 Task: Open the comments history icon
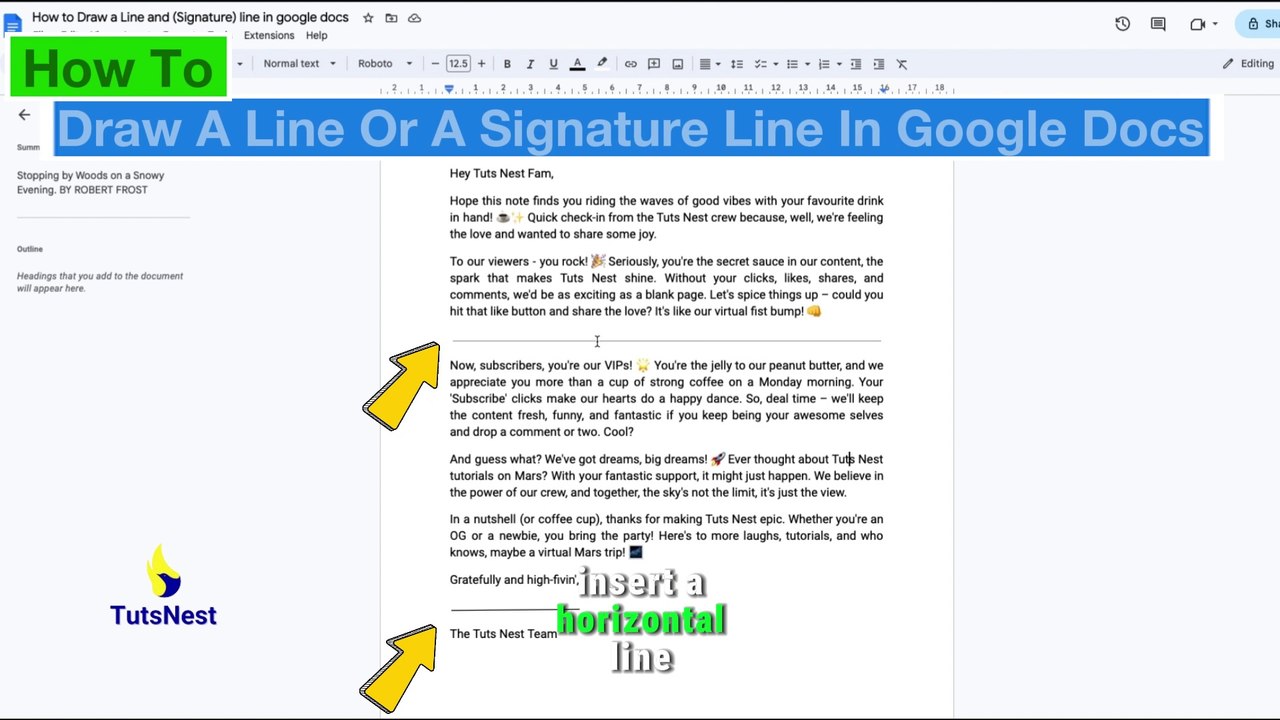1158,24
